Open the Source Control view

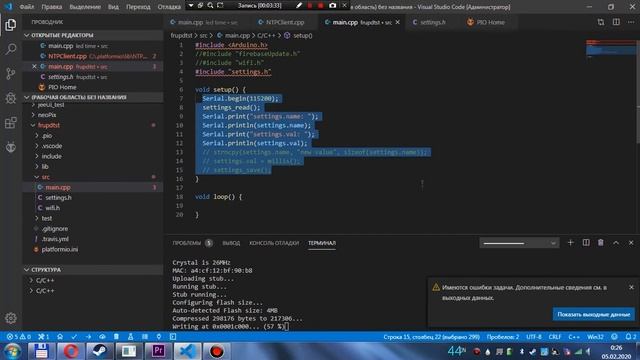pos(11,73)
